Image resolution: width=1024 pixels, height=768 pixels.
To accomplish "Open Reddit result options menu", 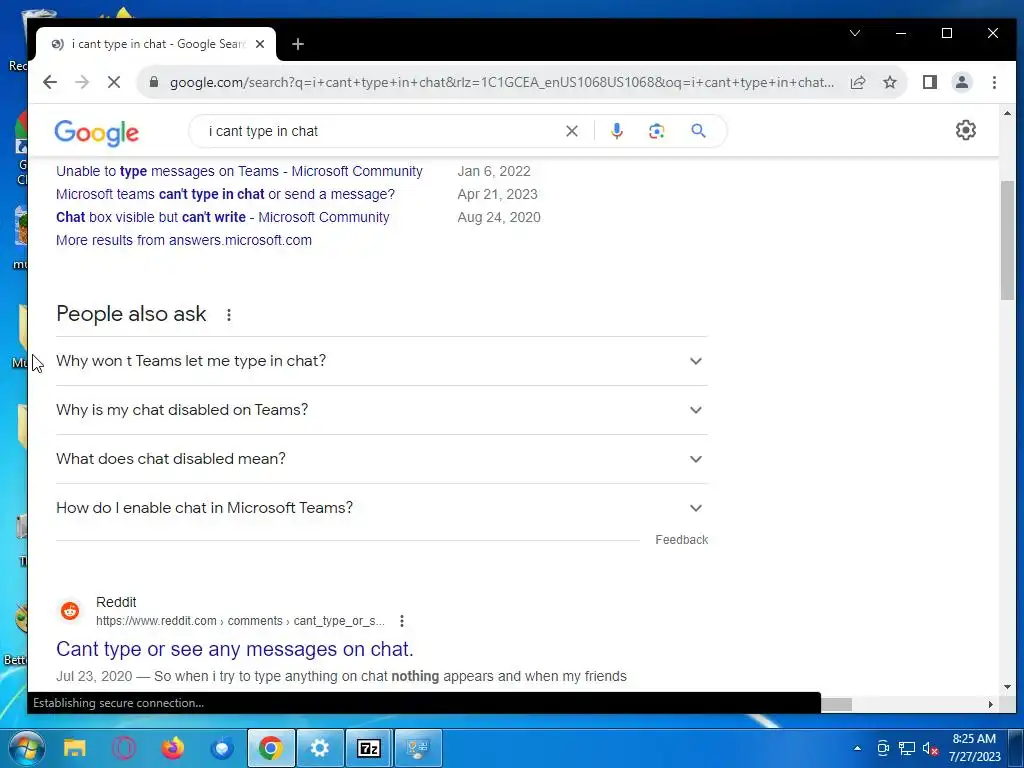I will click(x=402, y=621).
